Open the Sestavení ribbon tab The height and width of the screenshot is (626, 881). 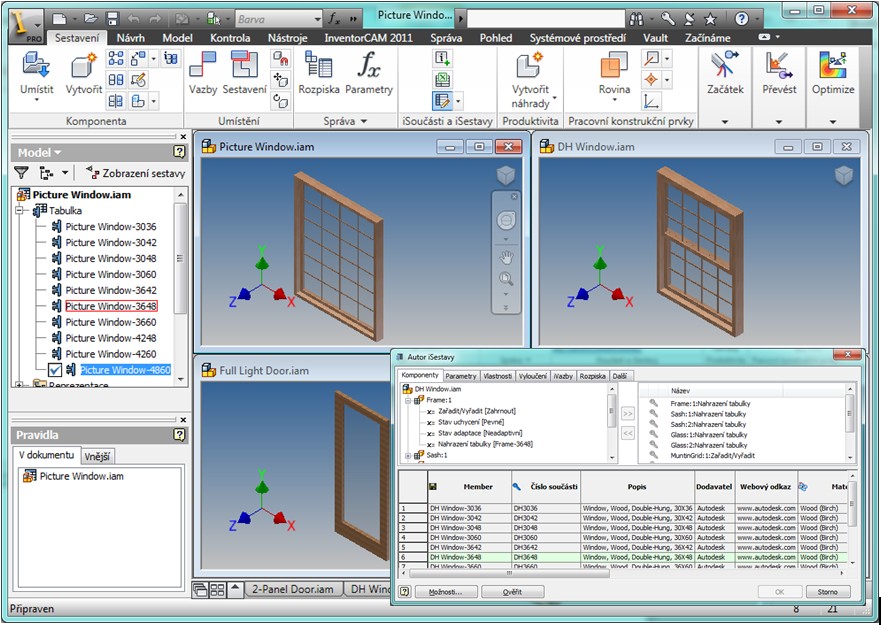pyautogui.click(x=77, y=38)
